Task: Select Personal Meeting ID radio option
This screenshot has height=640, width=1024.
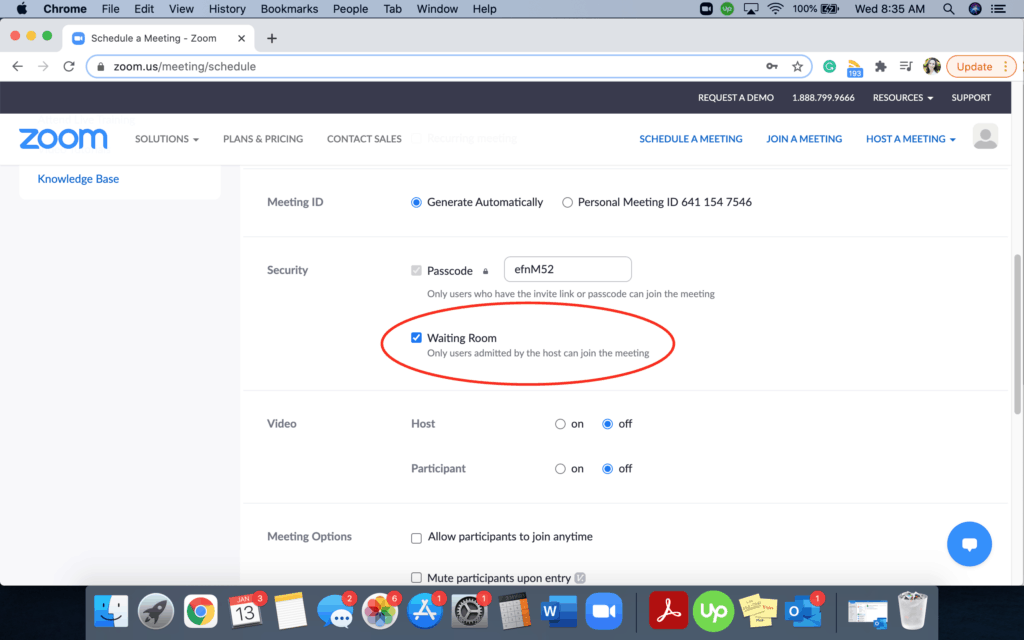Action: [568, 202]
